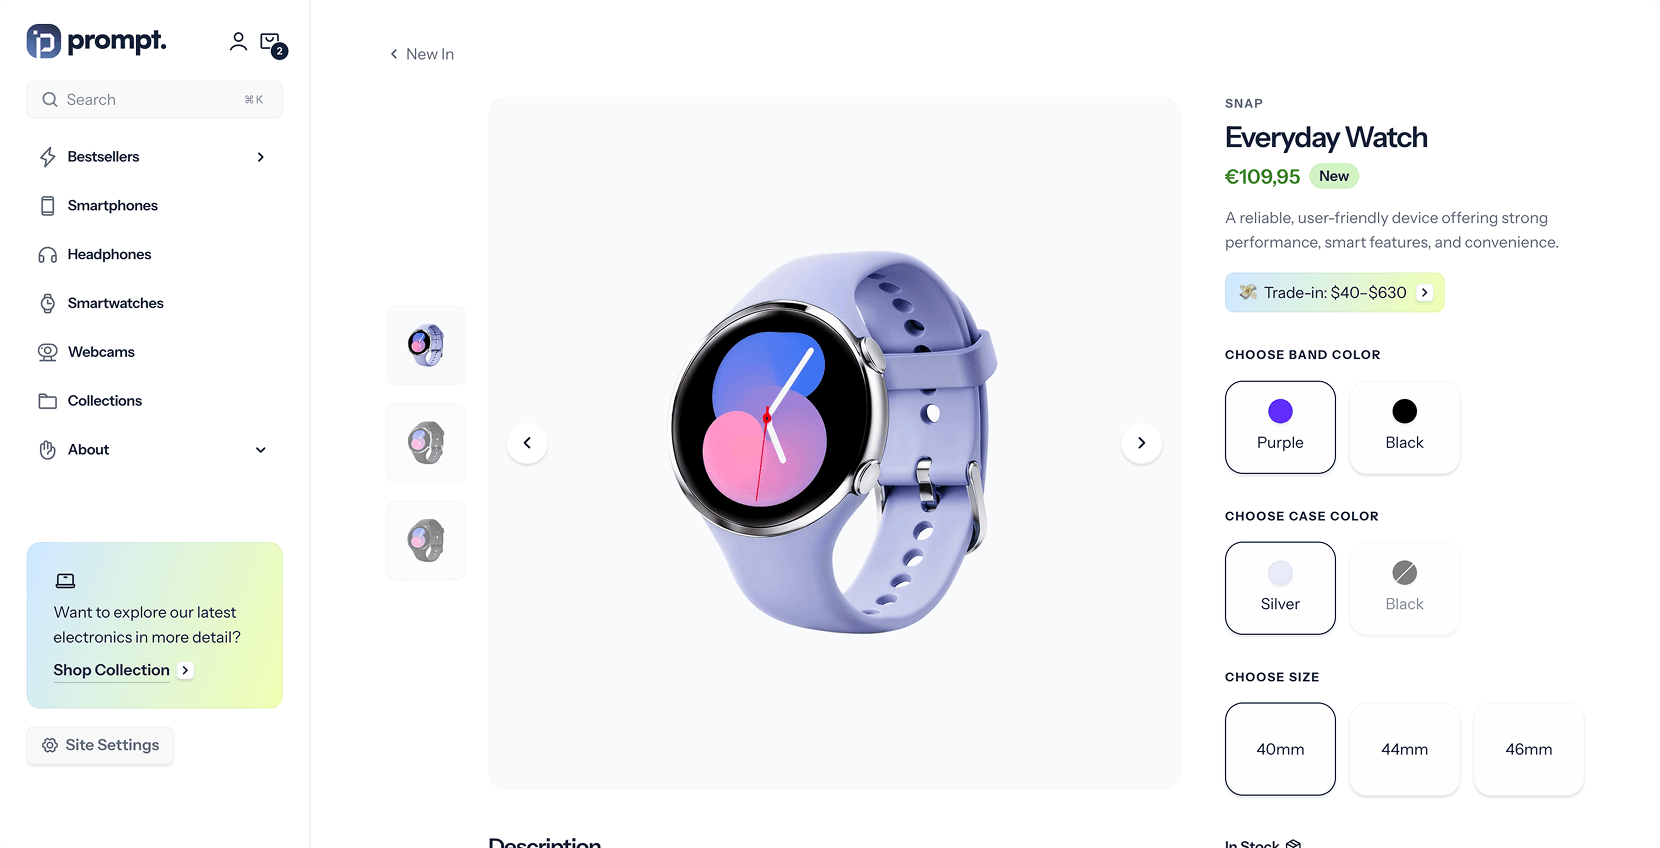The width and height of the screenshot is (1660, 848).
Task: Select the 44mm size option
Action: point(1404,749)
